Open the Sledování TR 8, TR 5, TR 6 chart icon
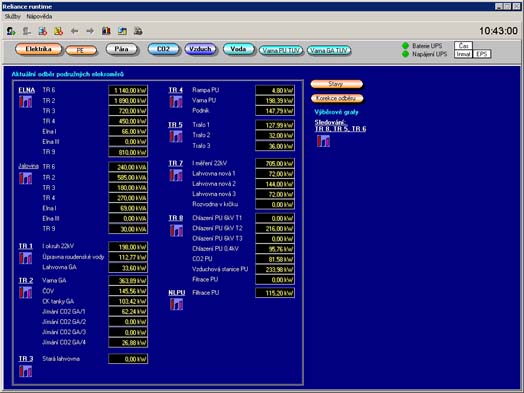 pyautogui.click(x=323, y=141)
